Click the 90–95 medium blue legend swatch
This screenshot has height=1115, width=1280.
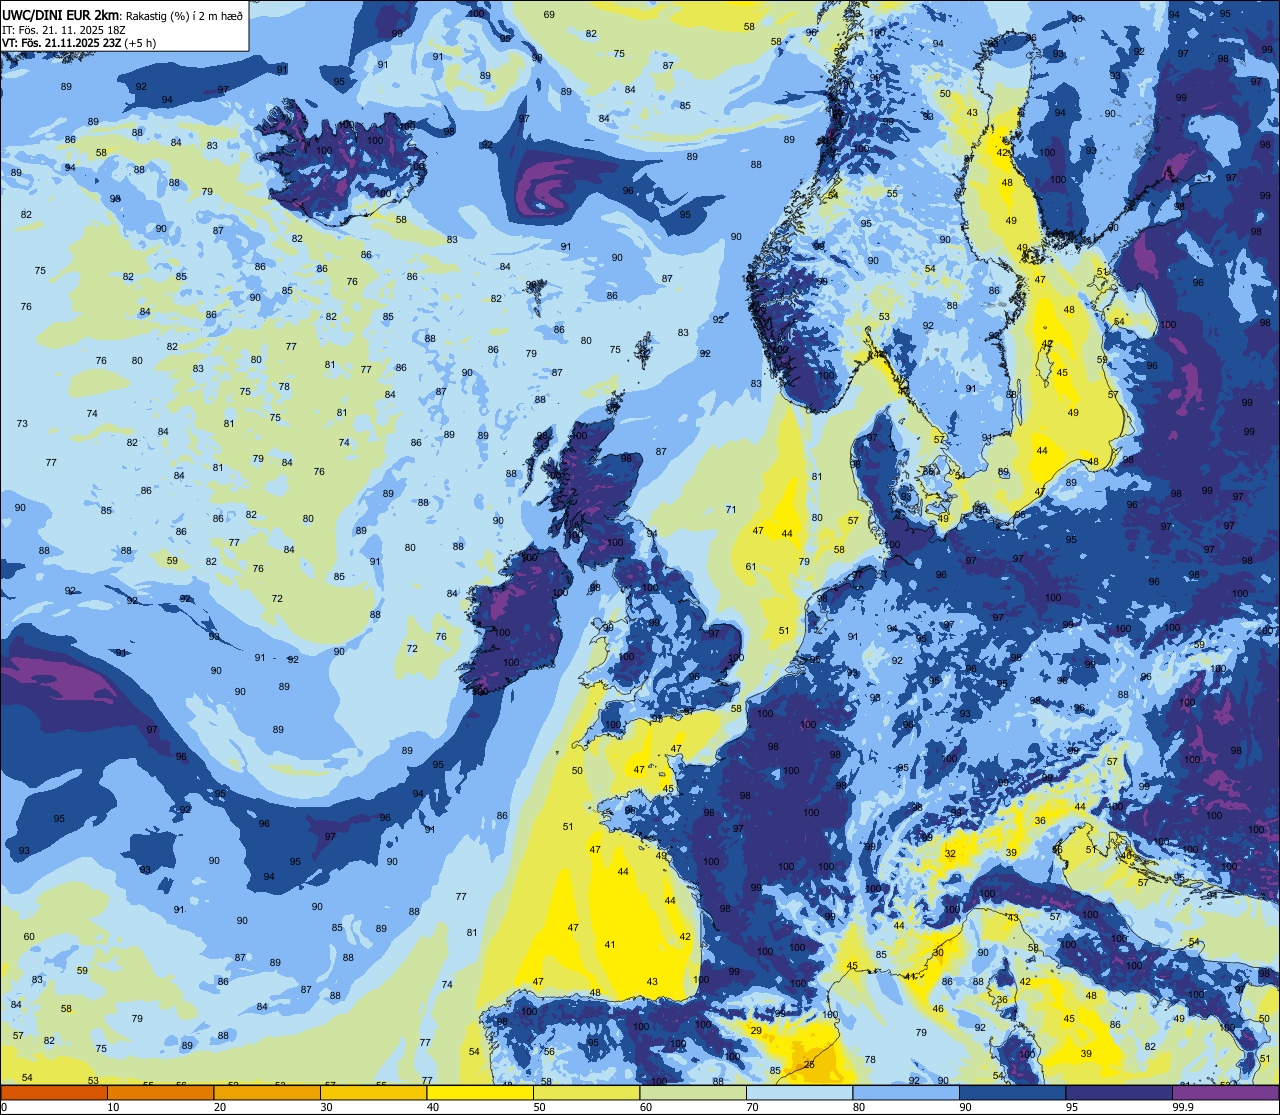[x=1012, y=1092]
